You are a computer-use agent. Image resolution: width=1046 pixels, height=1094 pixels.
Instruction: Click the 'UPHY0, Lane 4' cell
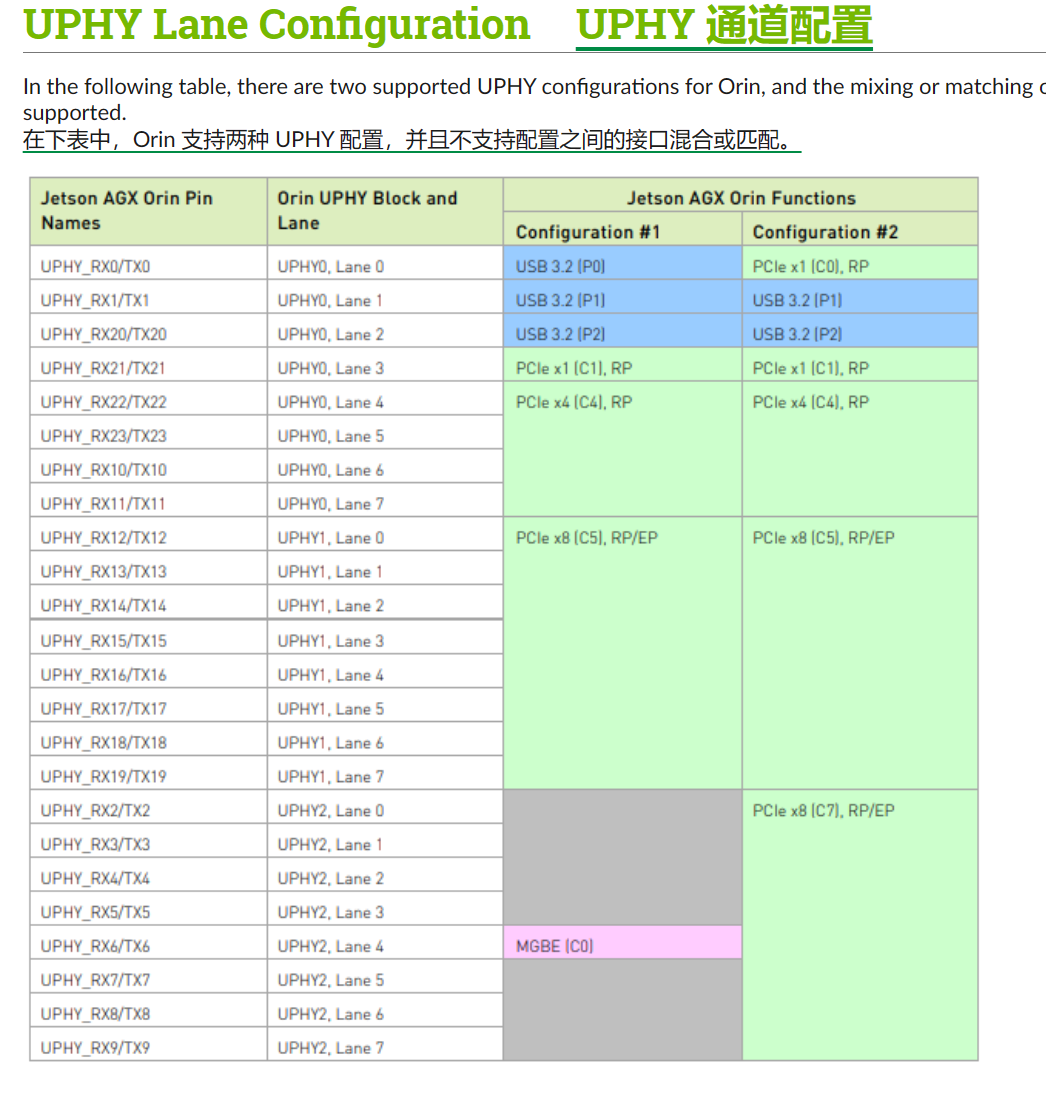385,399
